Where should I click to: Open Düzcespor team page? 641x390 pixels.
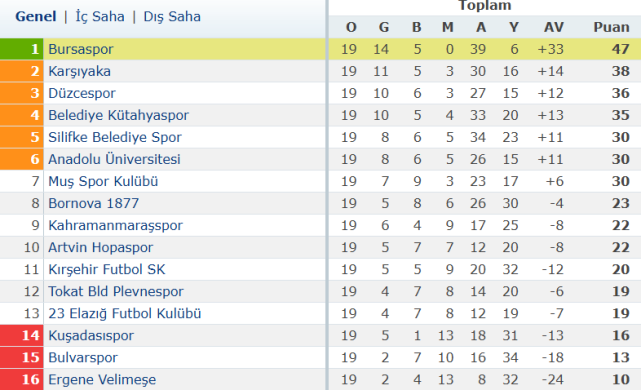[x=82, y=93]
